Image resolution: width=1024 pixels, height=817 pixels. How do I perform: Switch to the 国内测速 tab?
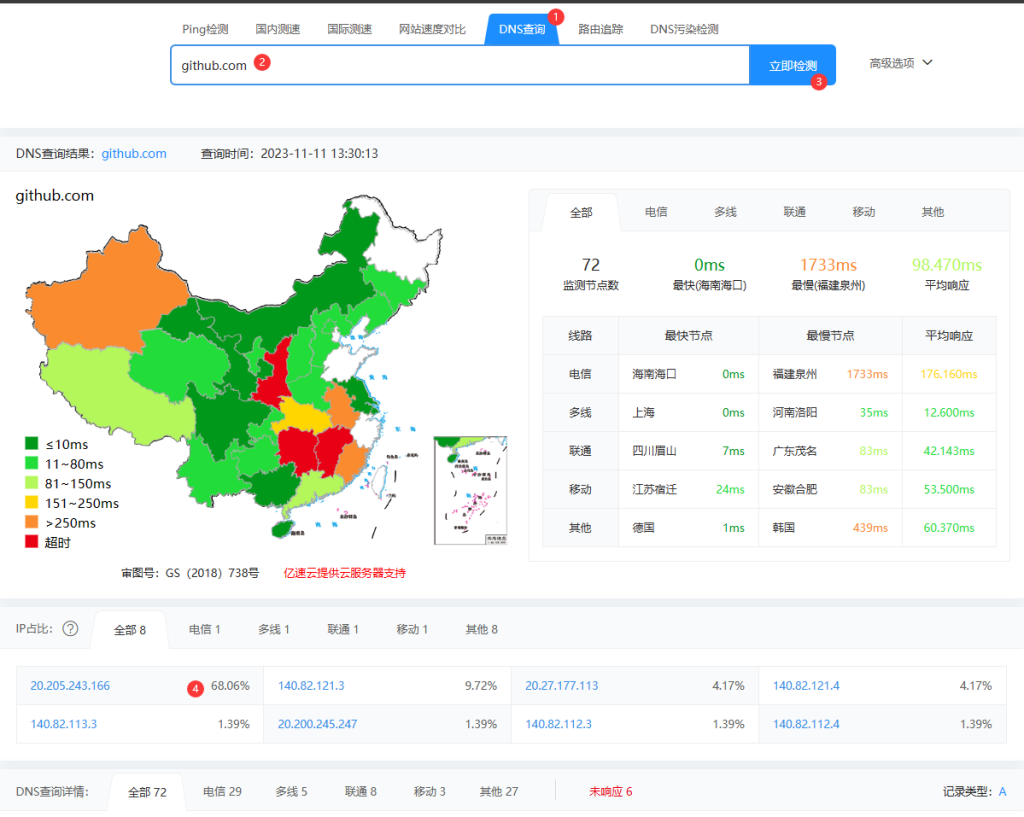pos(278,29)
